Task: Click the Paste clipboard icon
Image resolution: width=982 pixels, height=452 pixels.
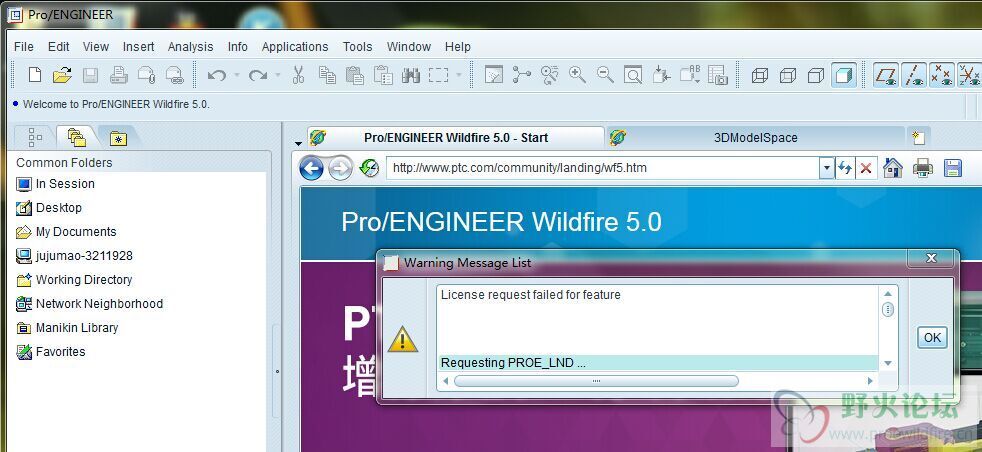Action: pyautogui.click(x=355, y=76)
